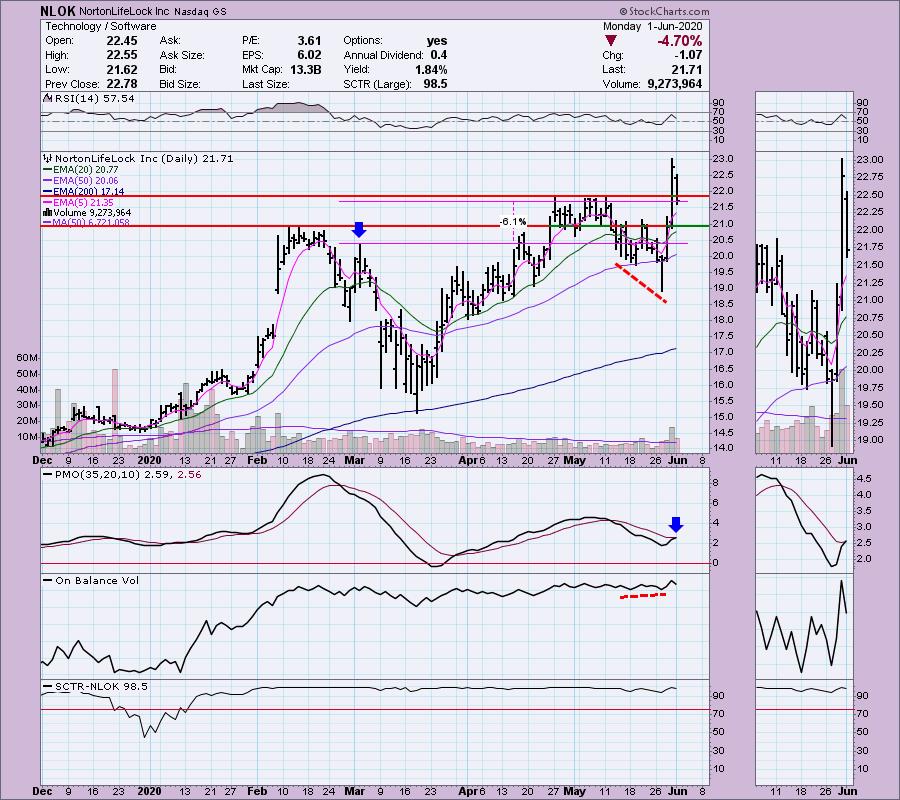This screenshot has width=900, height=800.
Task: Click the EMA(50) 20.06 legend entry
Action: 86,181
